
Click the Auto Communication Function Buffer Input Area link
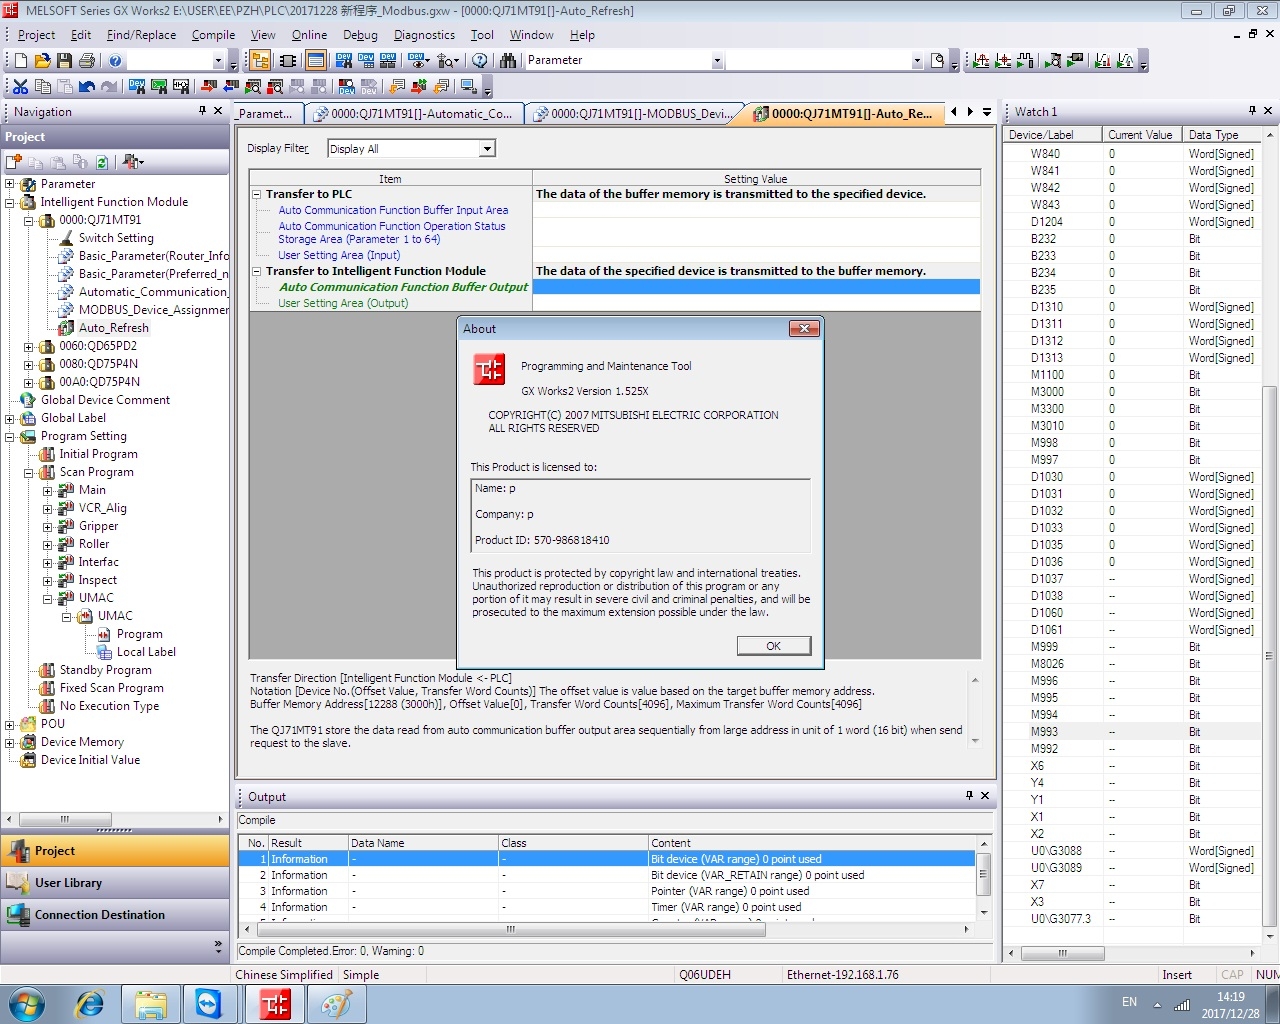click(393, 210)
